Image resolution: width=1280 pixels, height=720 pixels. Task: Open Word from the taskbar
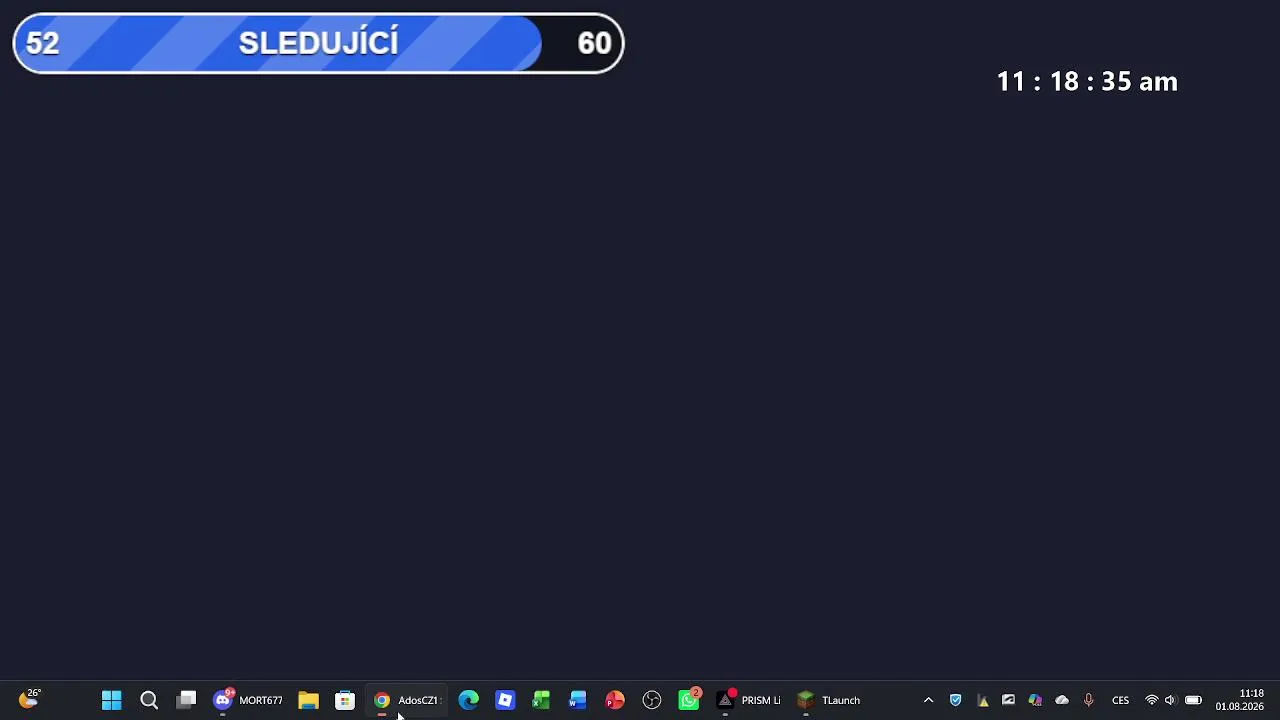[578, 700]
